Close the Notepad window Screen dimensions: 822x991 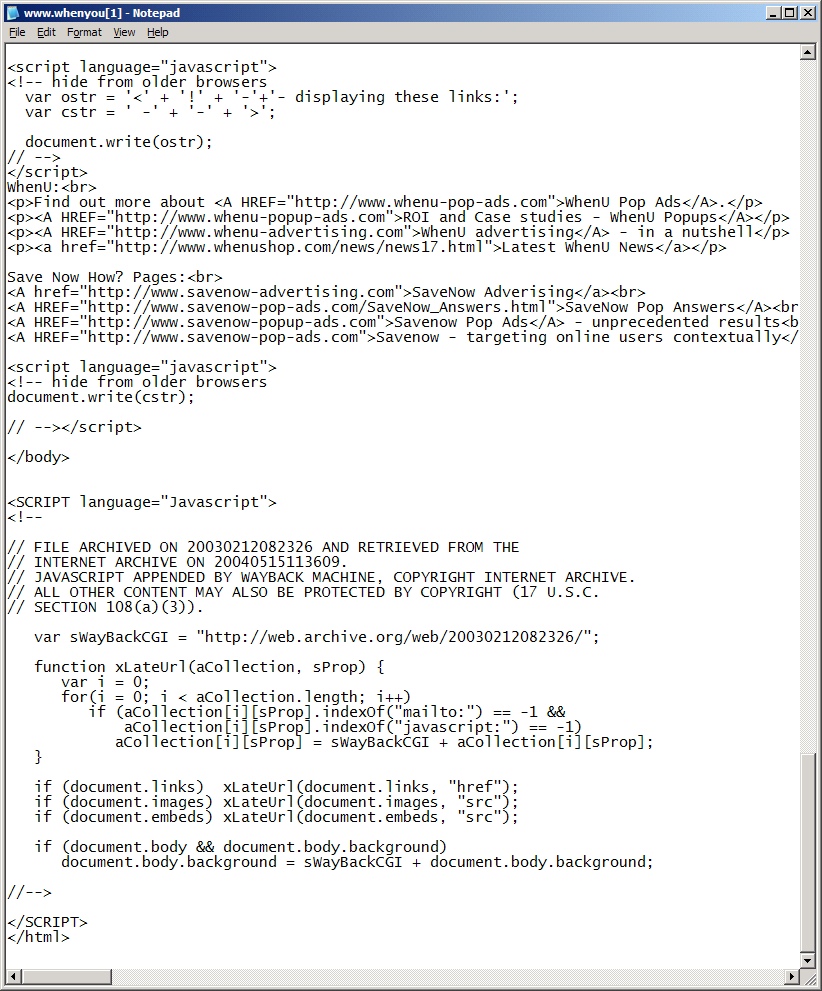(x=807, y=13)
